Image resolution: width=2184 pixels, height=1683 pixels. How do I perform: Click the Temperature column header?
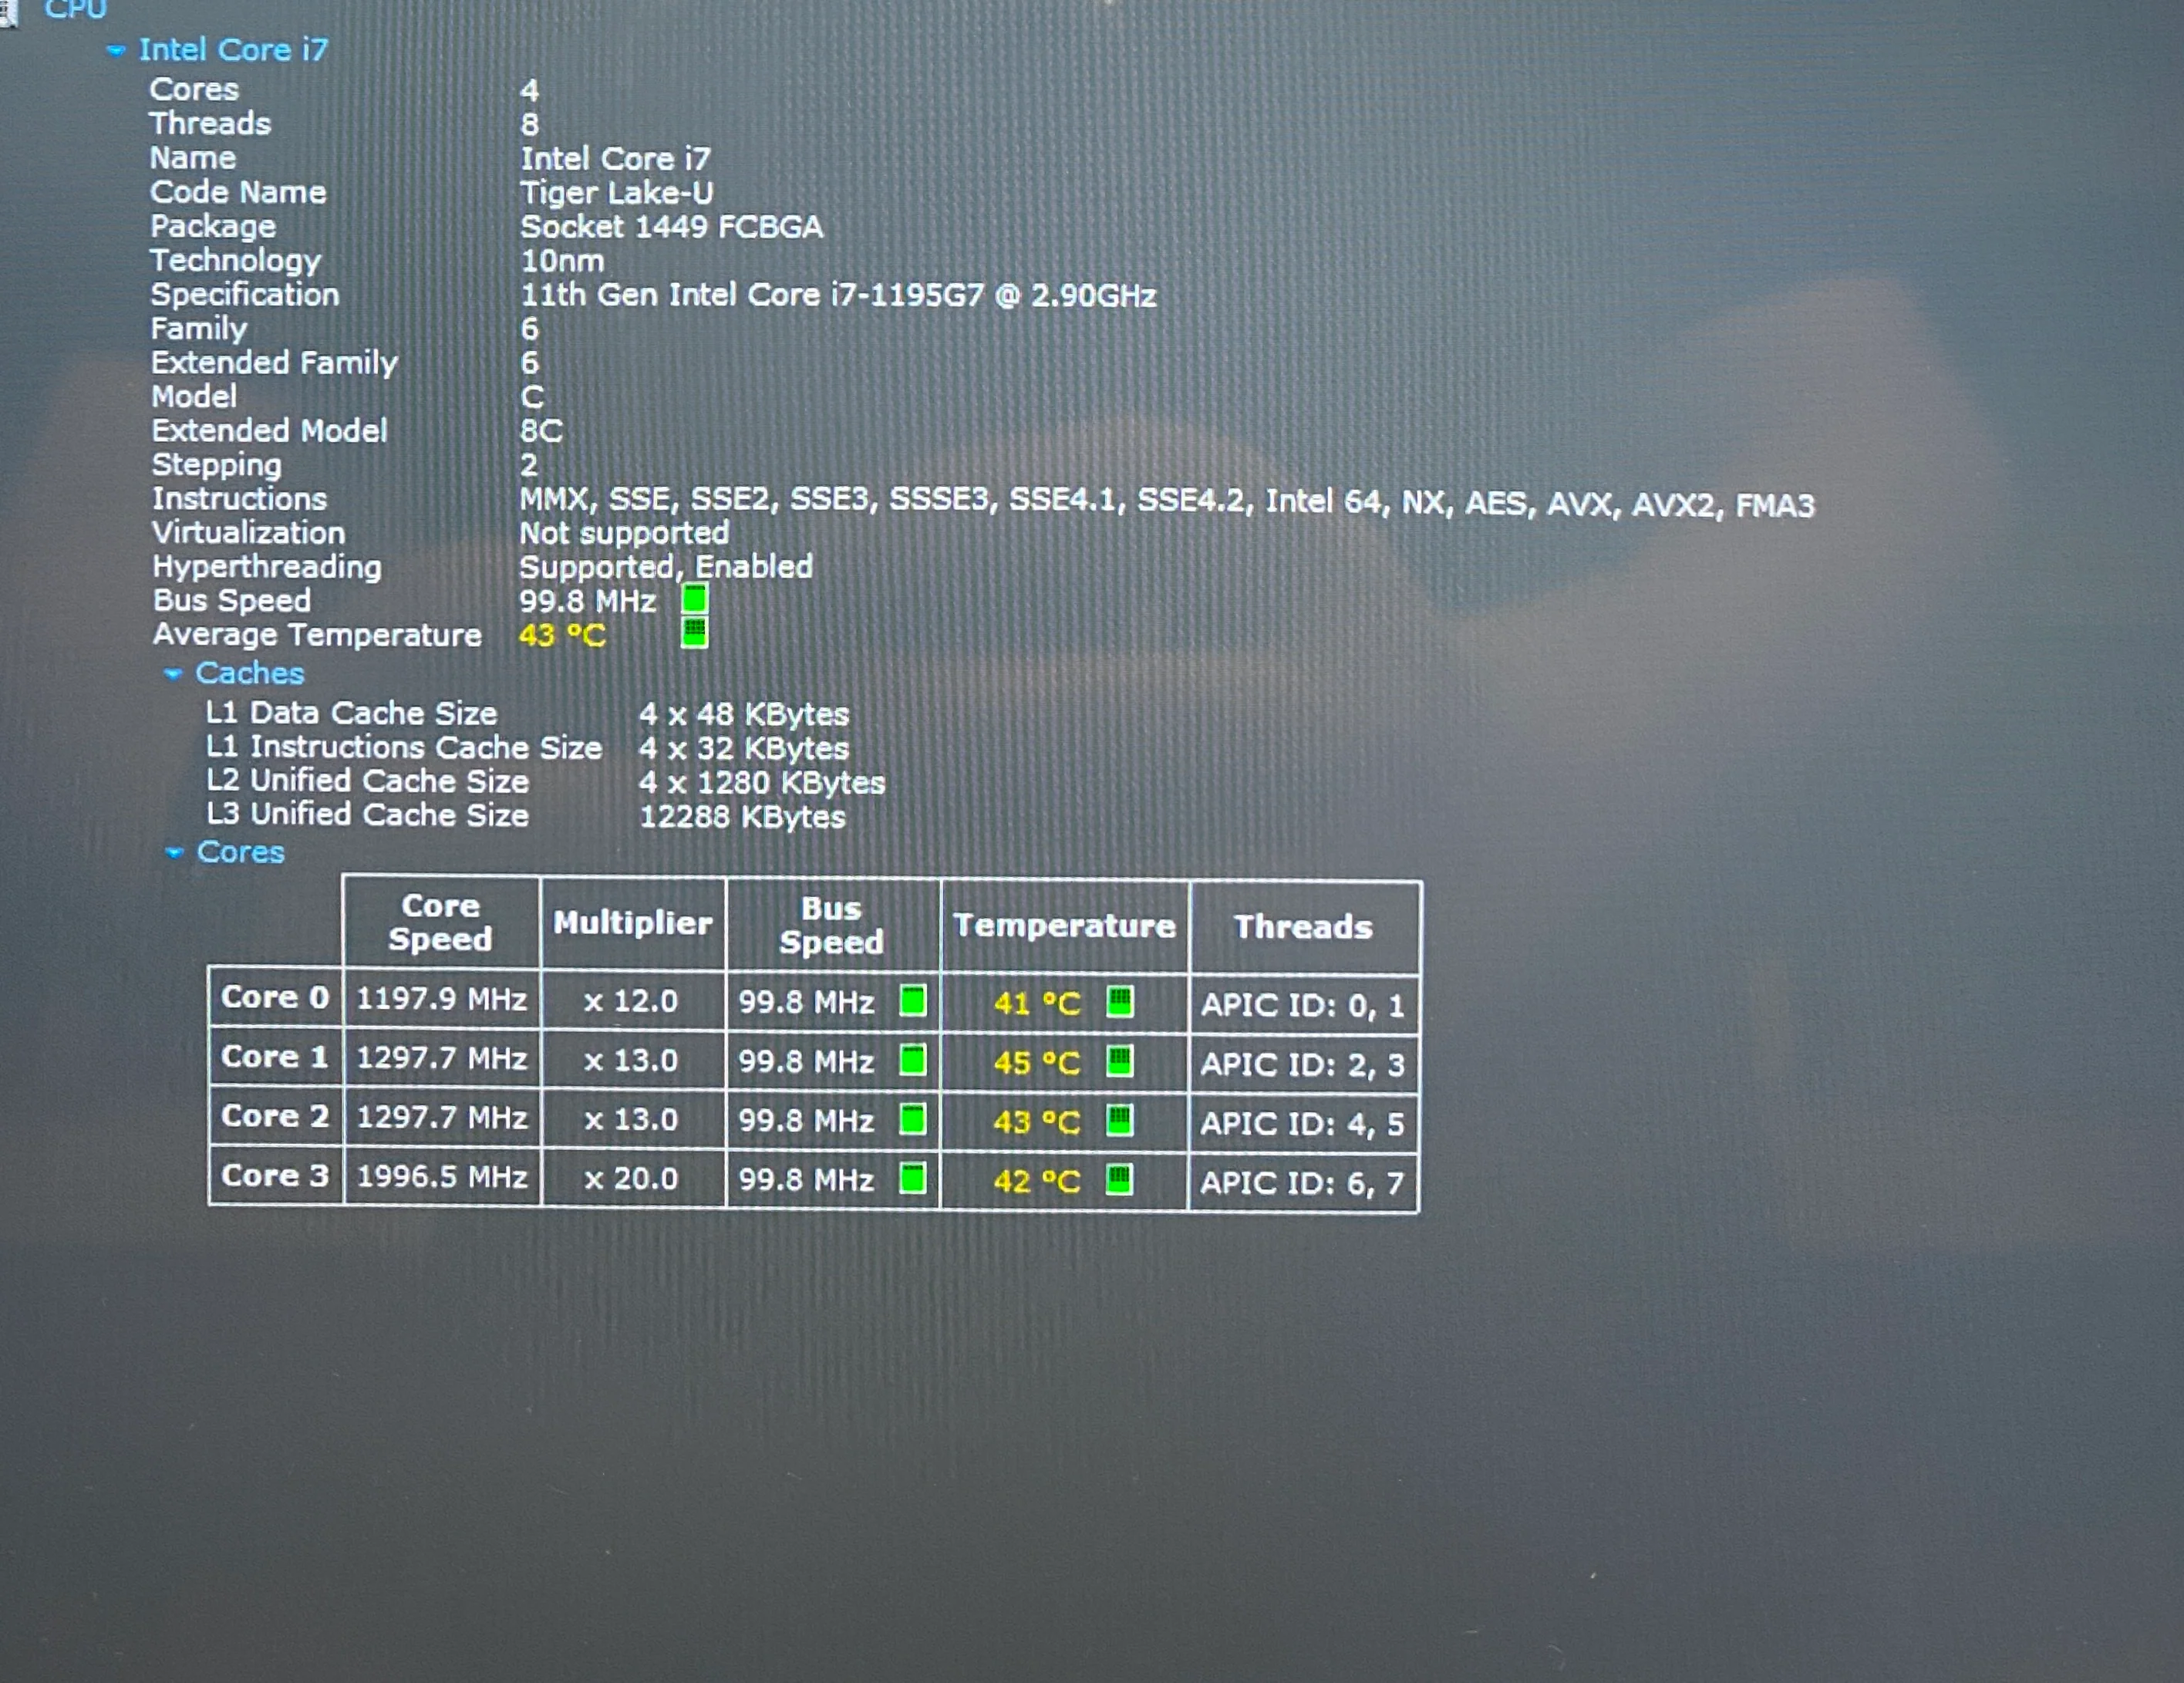click(1064, 926)
